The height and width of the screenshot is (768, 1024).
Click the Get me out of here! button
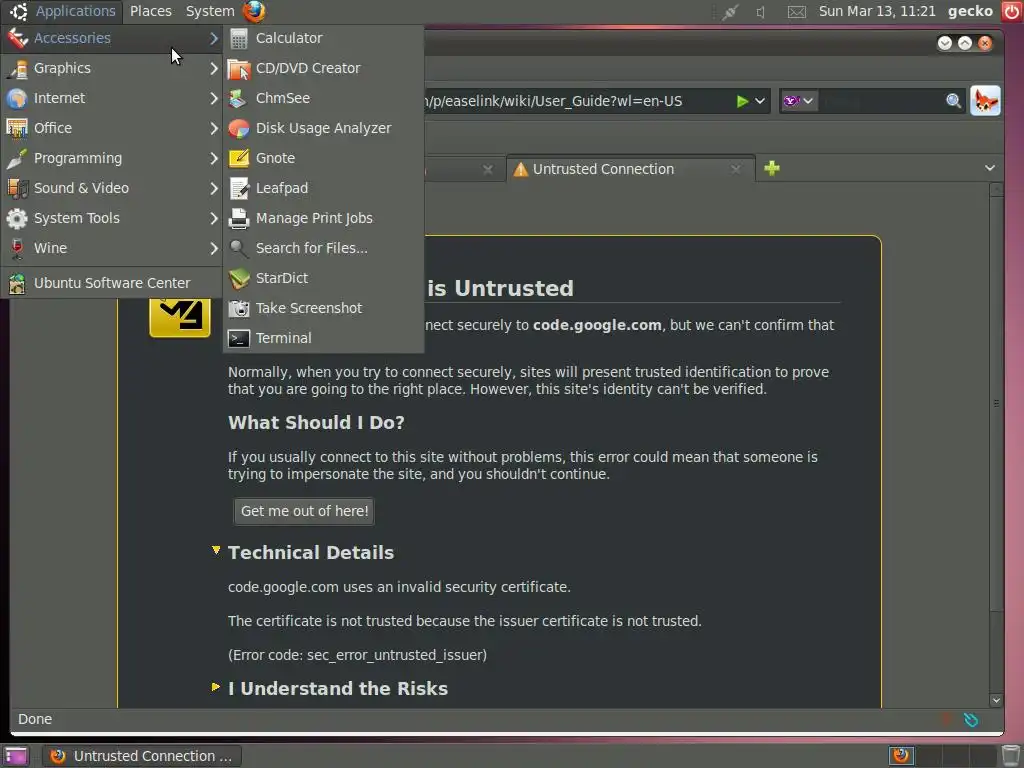pos(304,511)
